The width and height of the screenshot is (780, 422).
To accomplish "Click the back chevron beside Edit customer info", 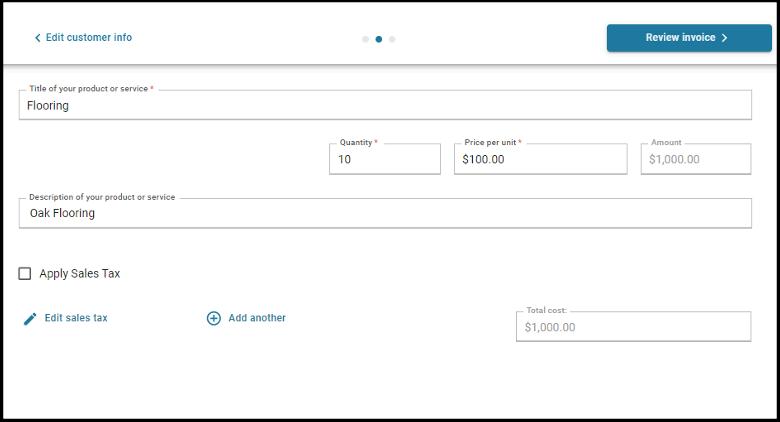I will pos(38,38).
